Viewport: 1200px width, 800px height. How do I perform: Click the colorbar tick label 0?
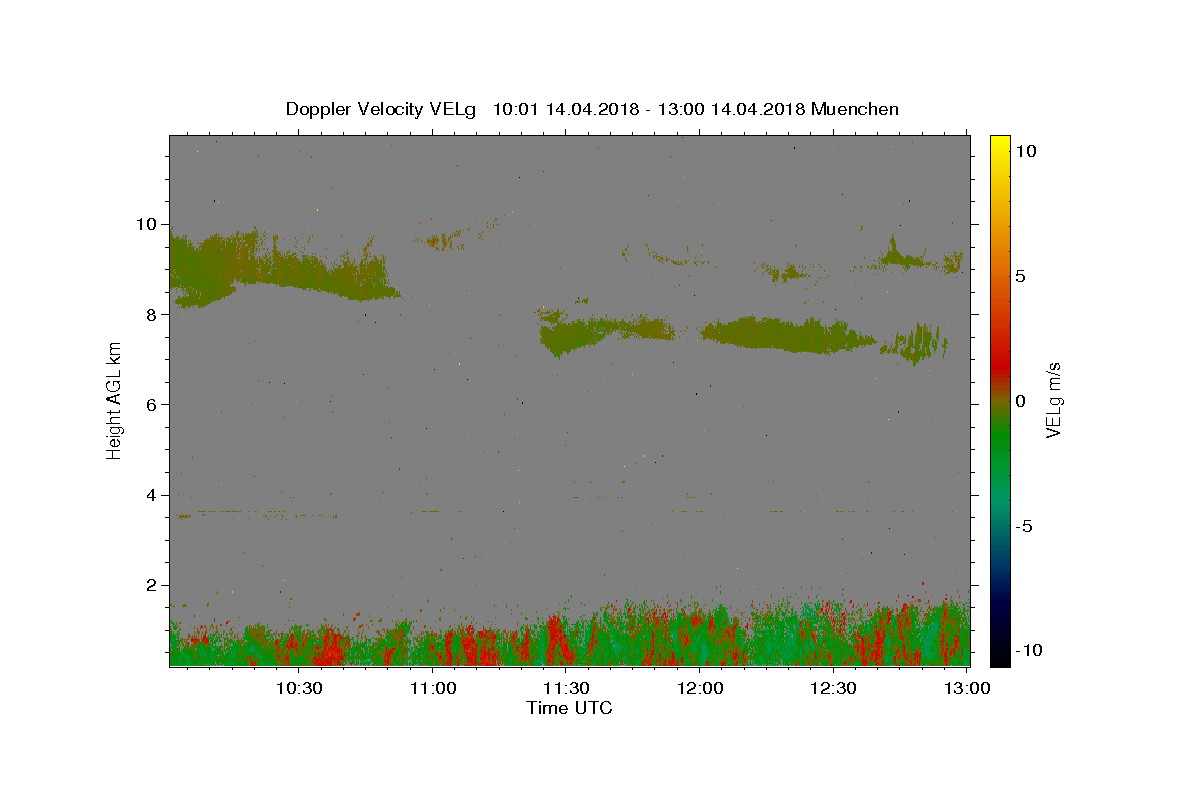(1020, 401)
